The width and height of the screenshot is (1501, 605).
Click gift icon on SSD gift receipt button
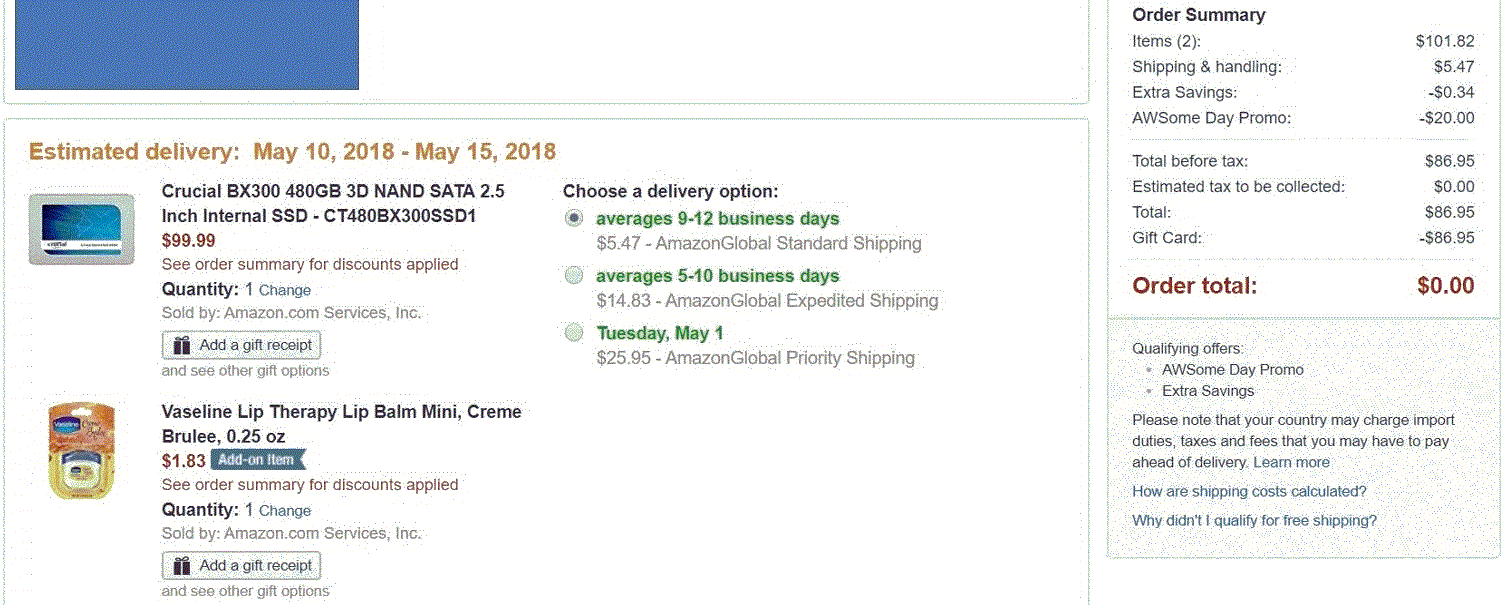[182, 345]
